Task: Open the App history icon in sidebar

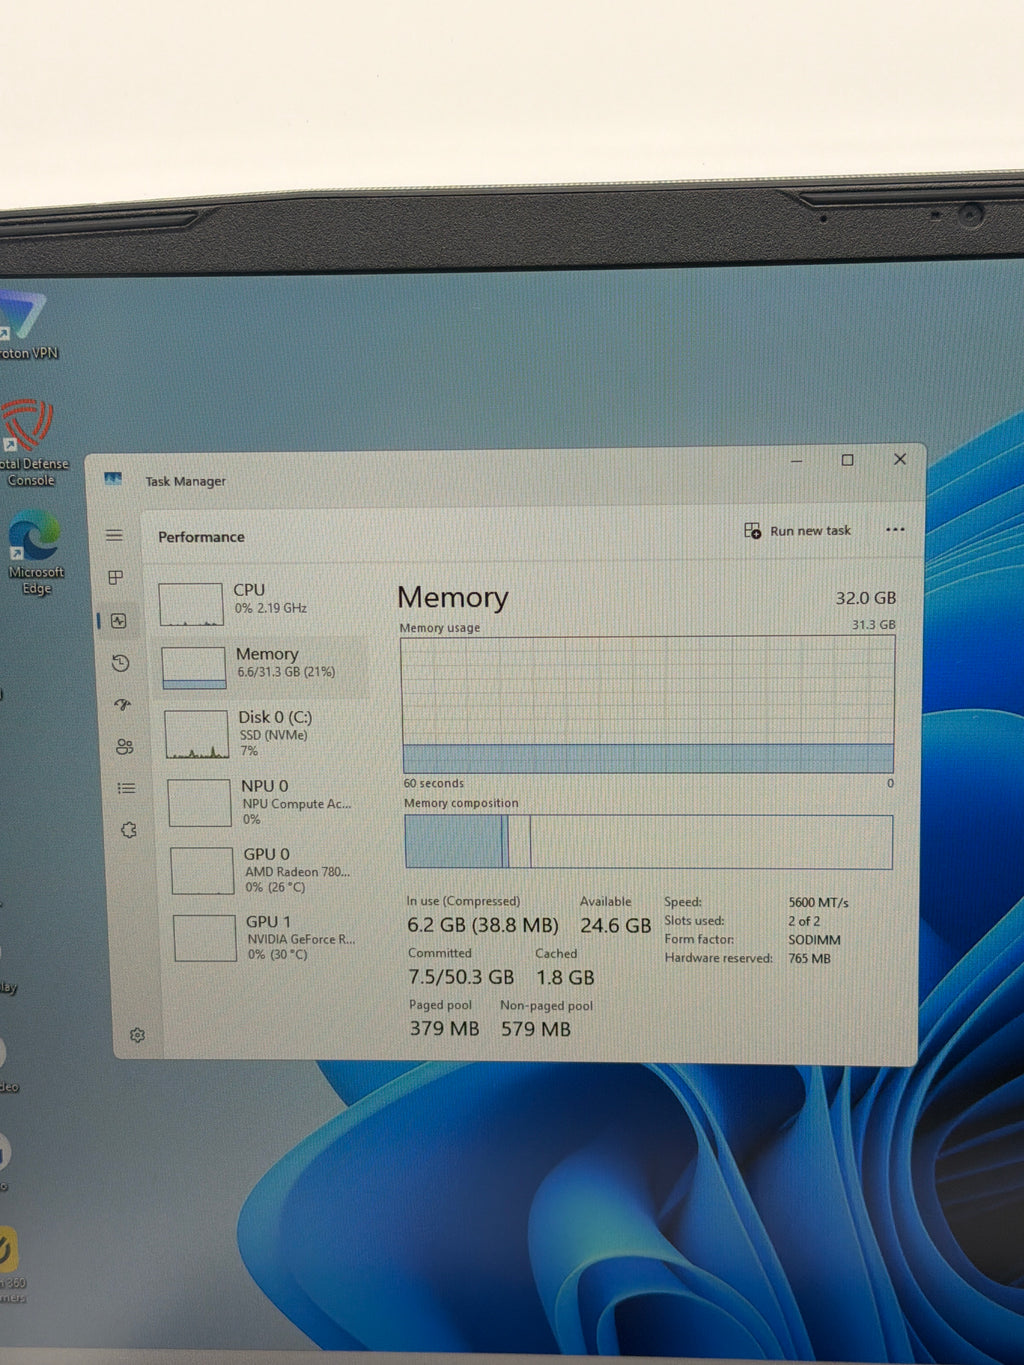Action: pyautogui.click(x=121, y=662)
